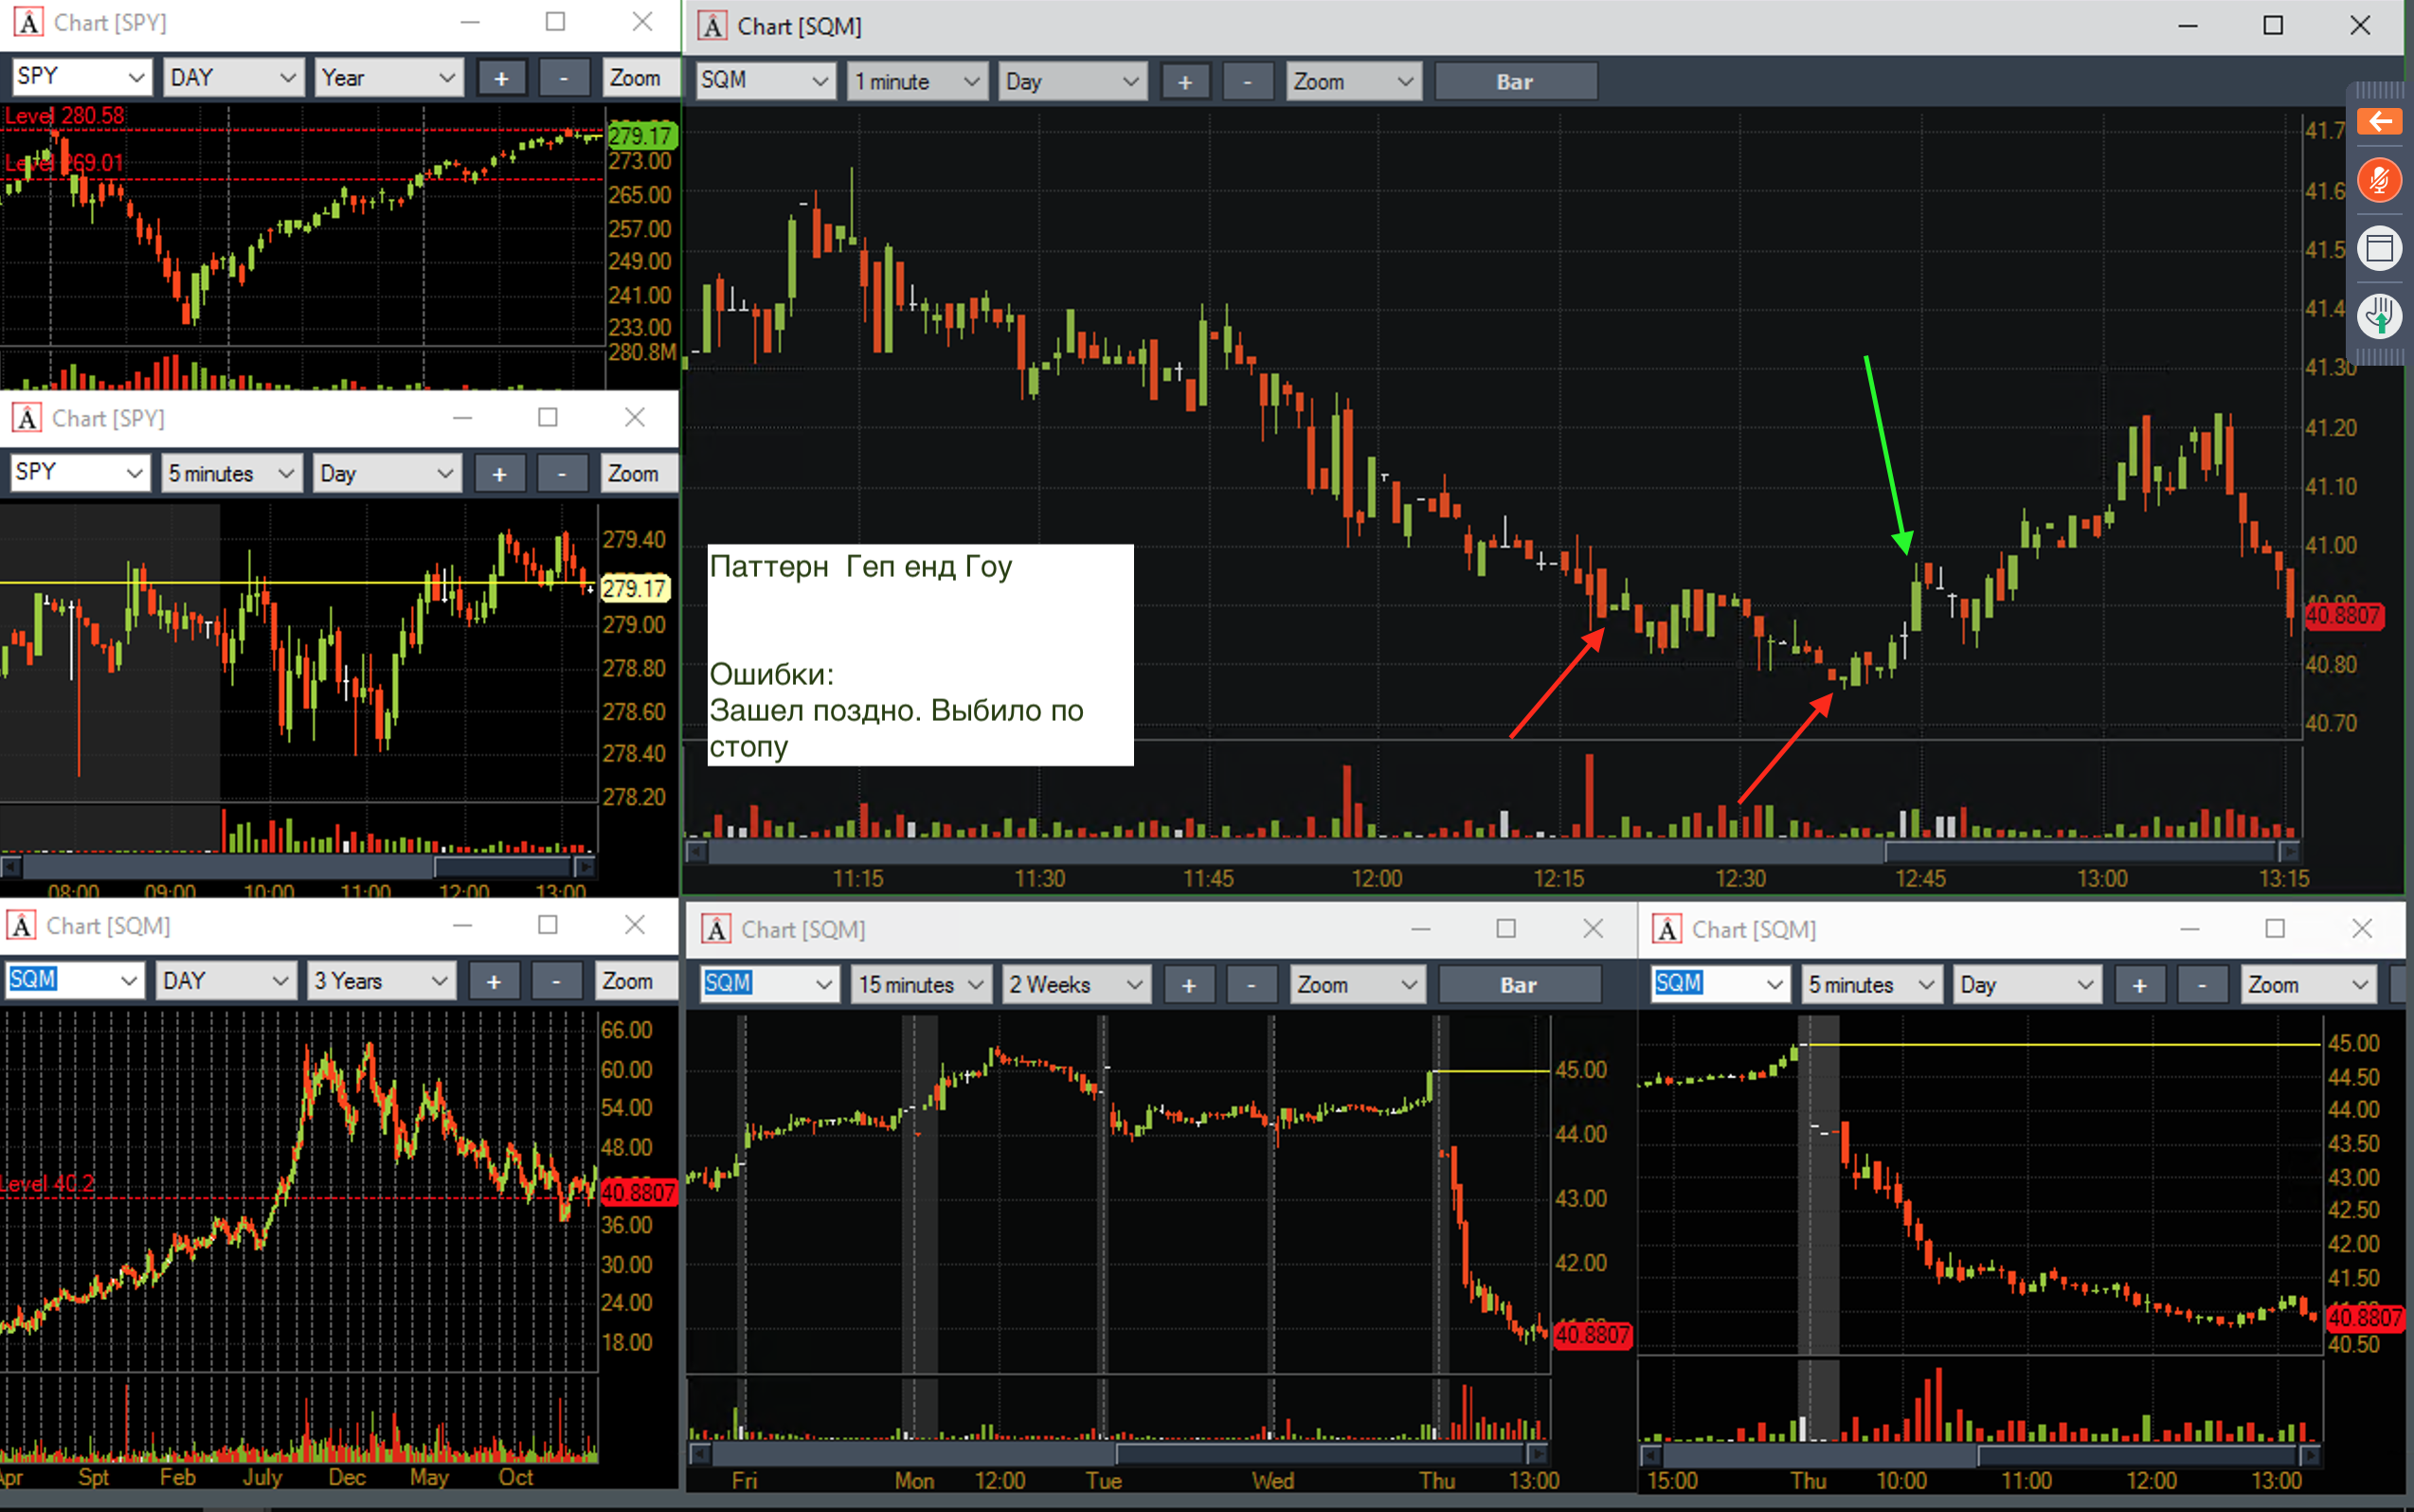The width and height of the screenshot is (2414, 1512).
Task: Open the 5 minutes interval dropdown in the SQM chart
Action: pos(1872,985)
